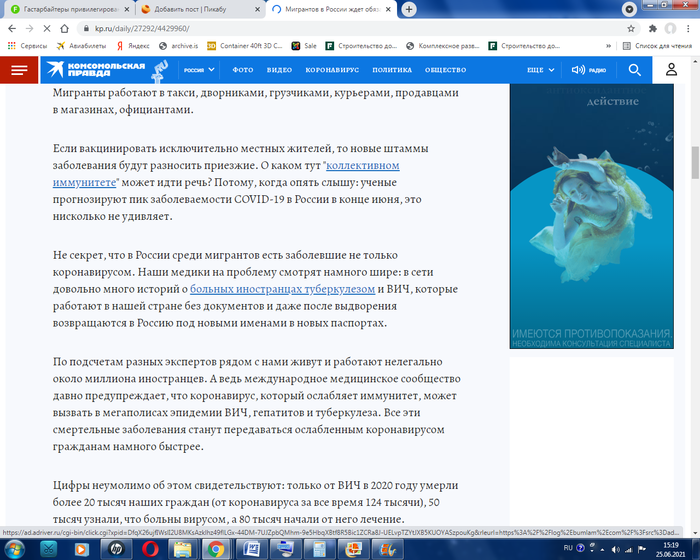Open the Авиабилеты bookmark
Screen dimensions: 700x560
(x=82, y=46)
